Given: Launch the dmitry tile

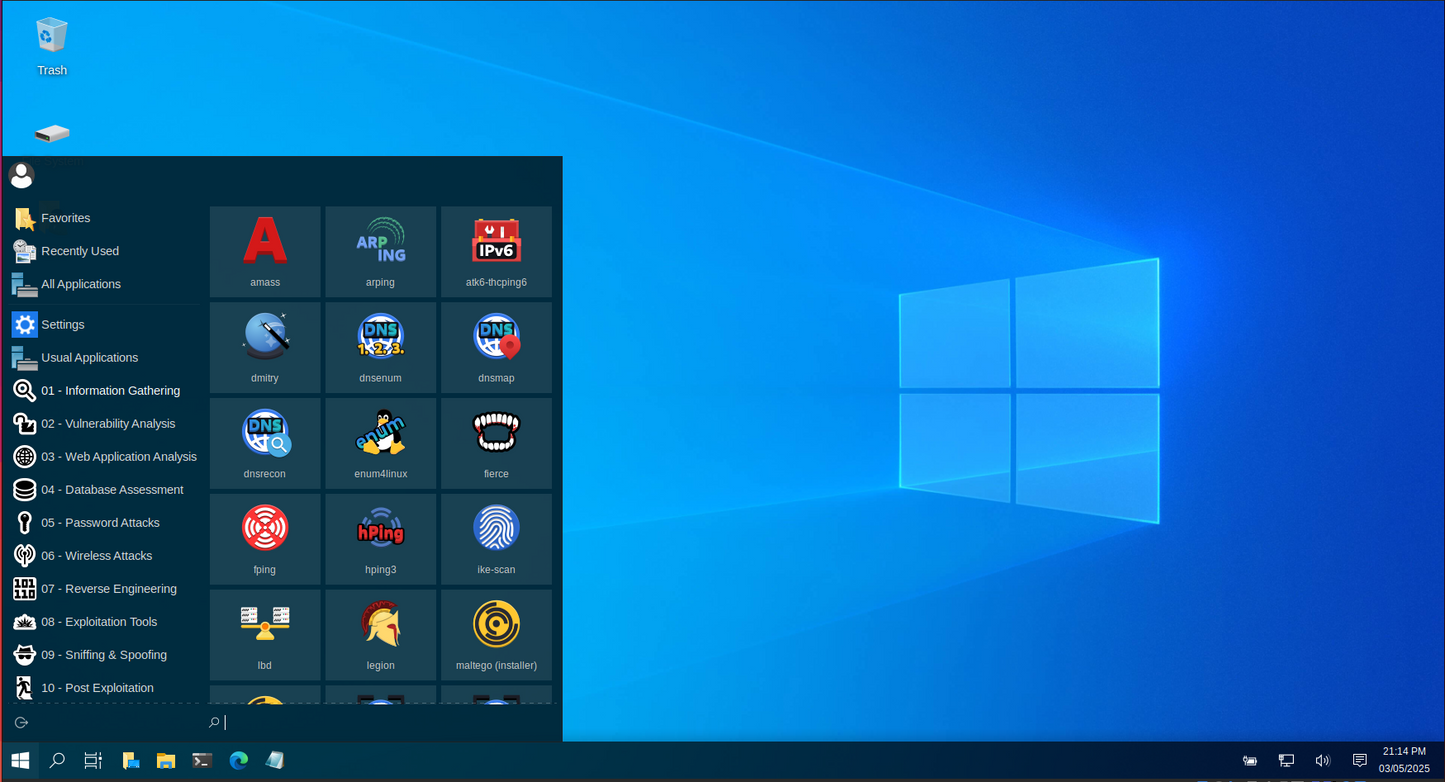Looking at the screenshot, I should coord(265,348).
